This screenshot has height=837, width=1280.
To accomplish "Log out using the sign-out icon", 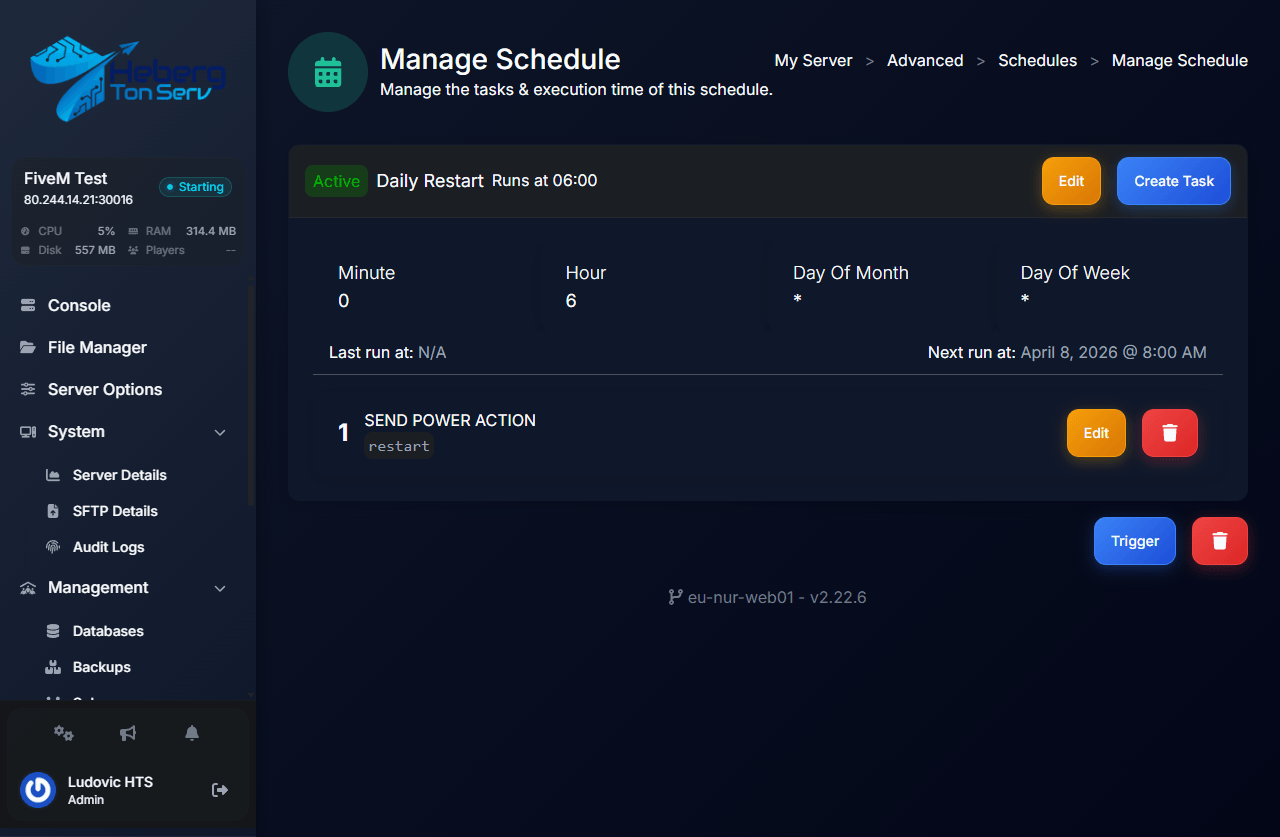I will coord(220,790).
